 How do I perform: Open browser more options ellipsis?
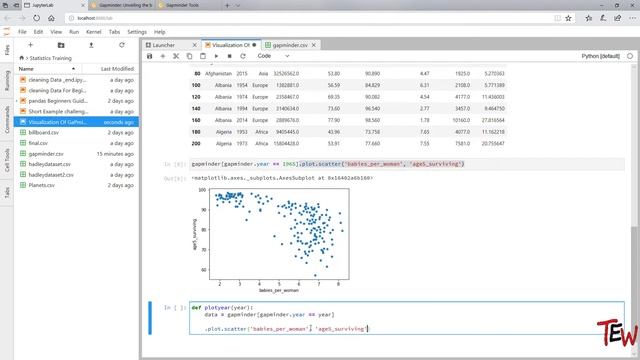632,18
